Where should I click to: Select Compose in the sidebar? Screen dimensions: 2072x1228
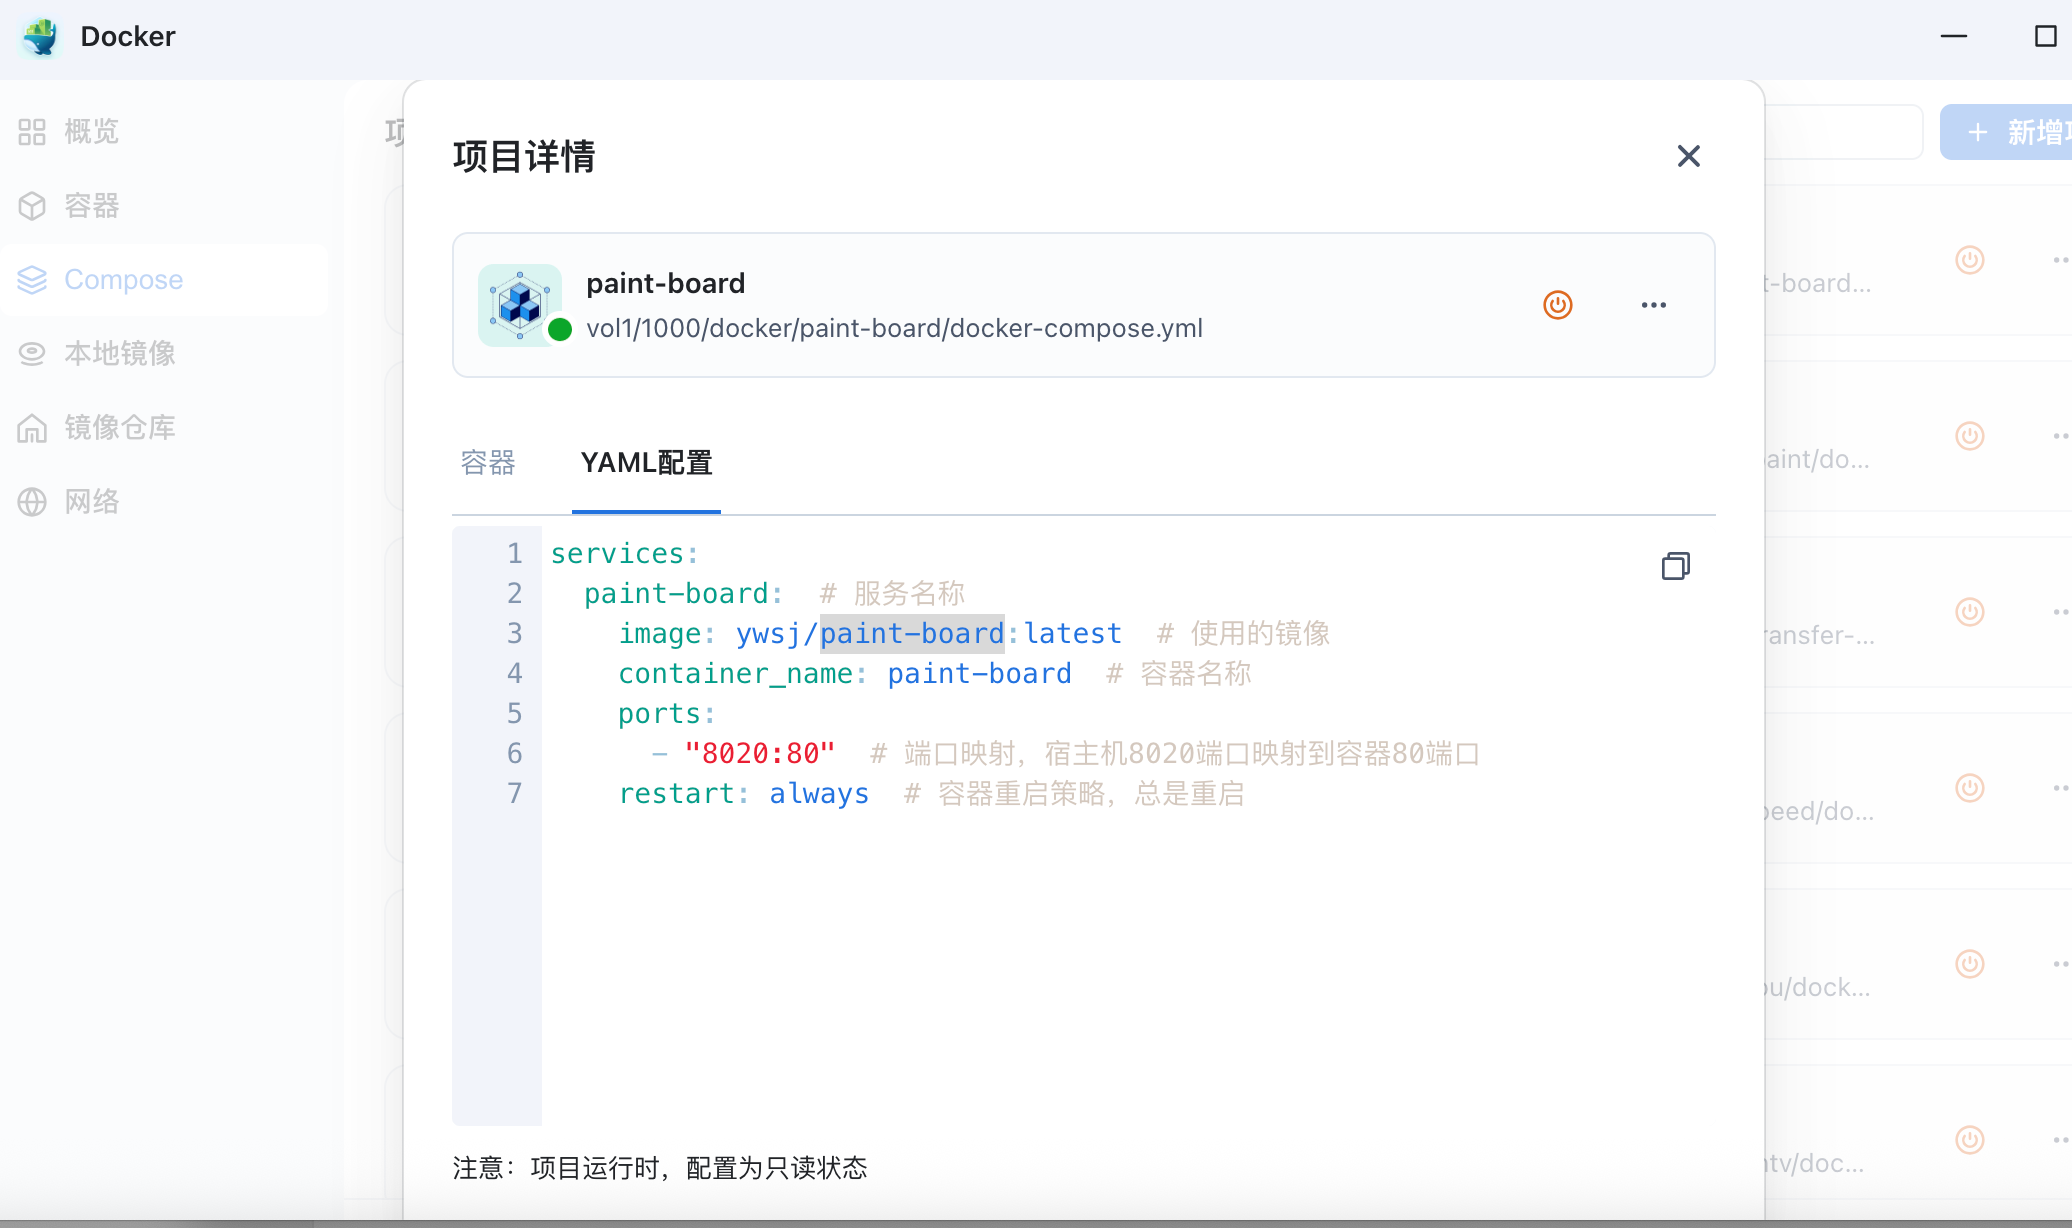[x=123, y=280]
